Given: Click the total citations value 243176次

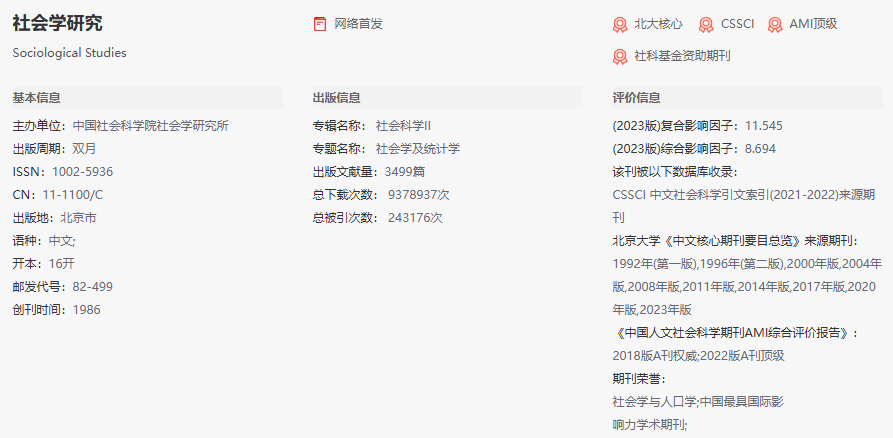Looking at the screenshot, I should click(414, 218).
